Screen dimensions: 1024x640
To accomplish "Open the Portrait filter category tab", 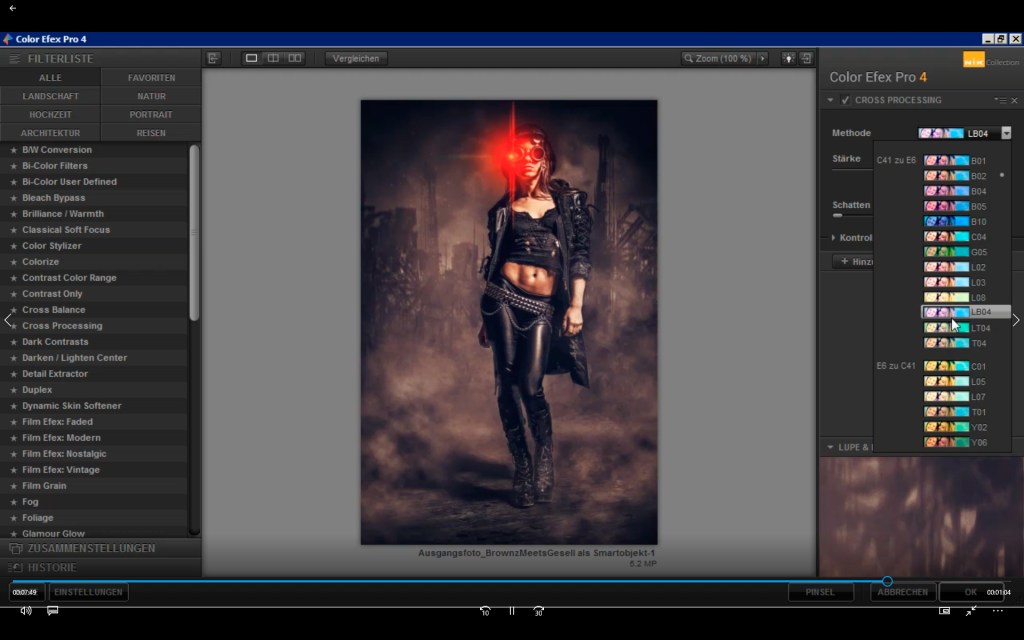I will click(x=150, y=114).
